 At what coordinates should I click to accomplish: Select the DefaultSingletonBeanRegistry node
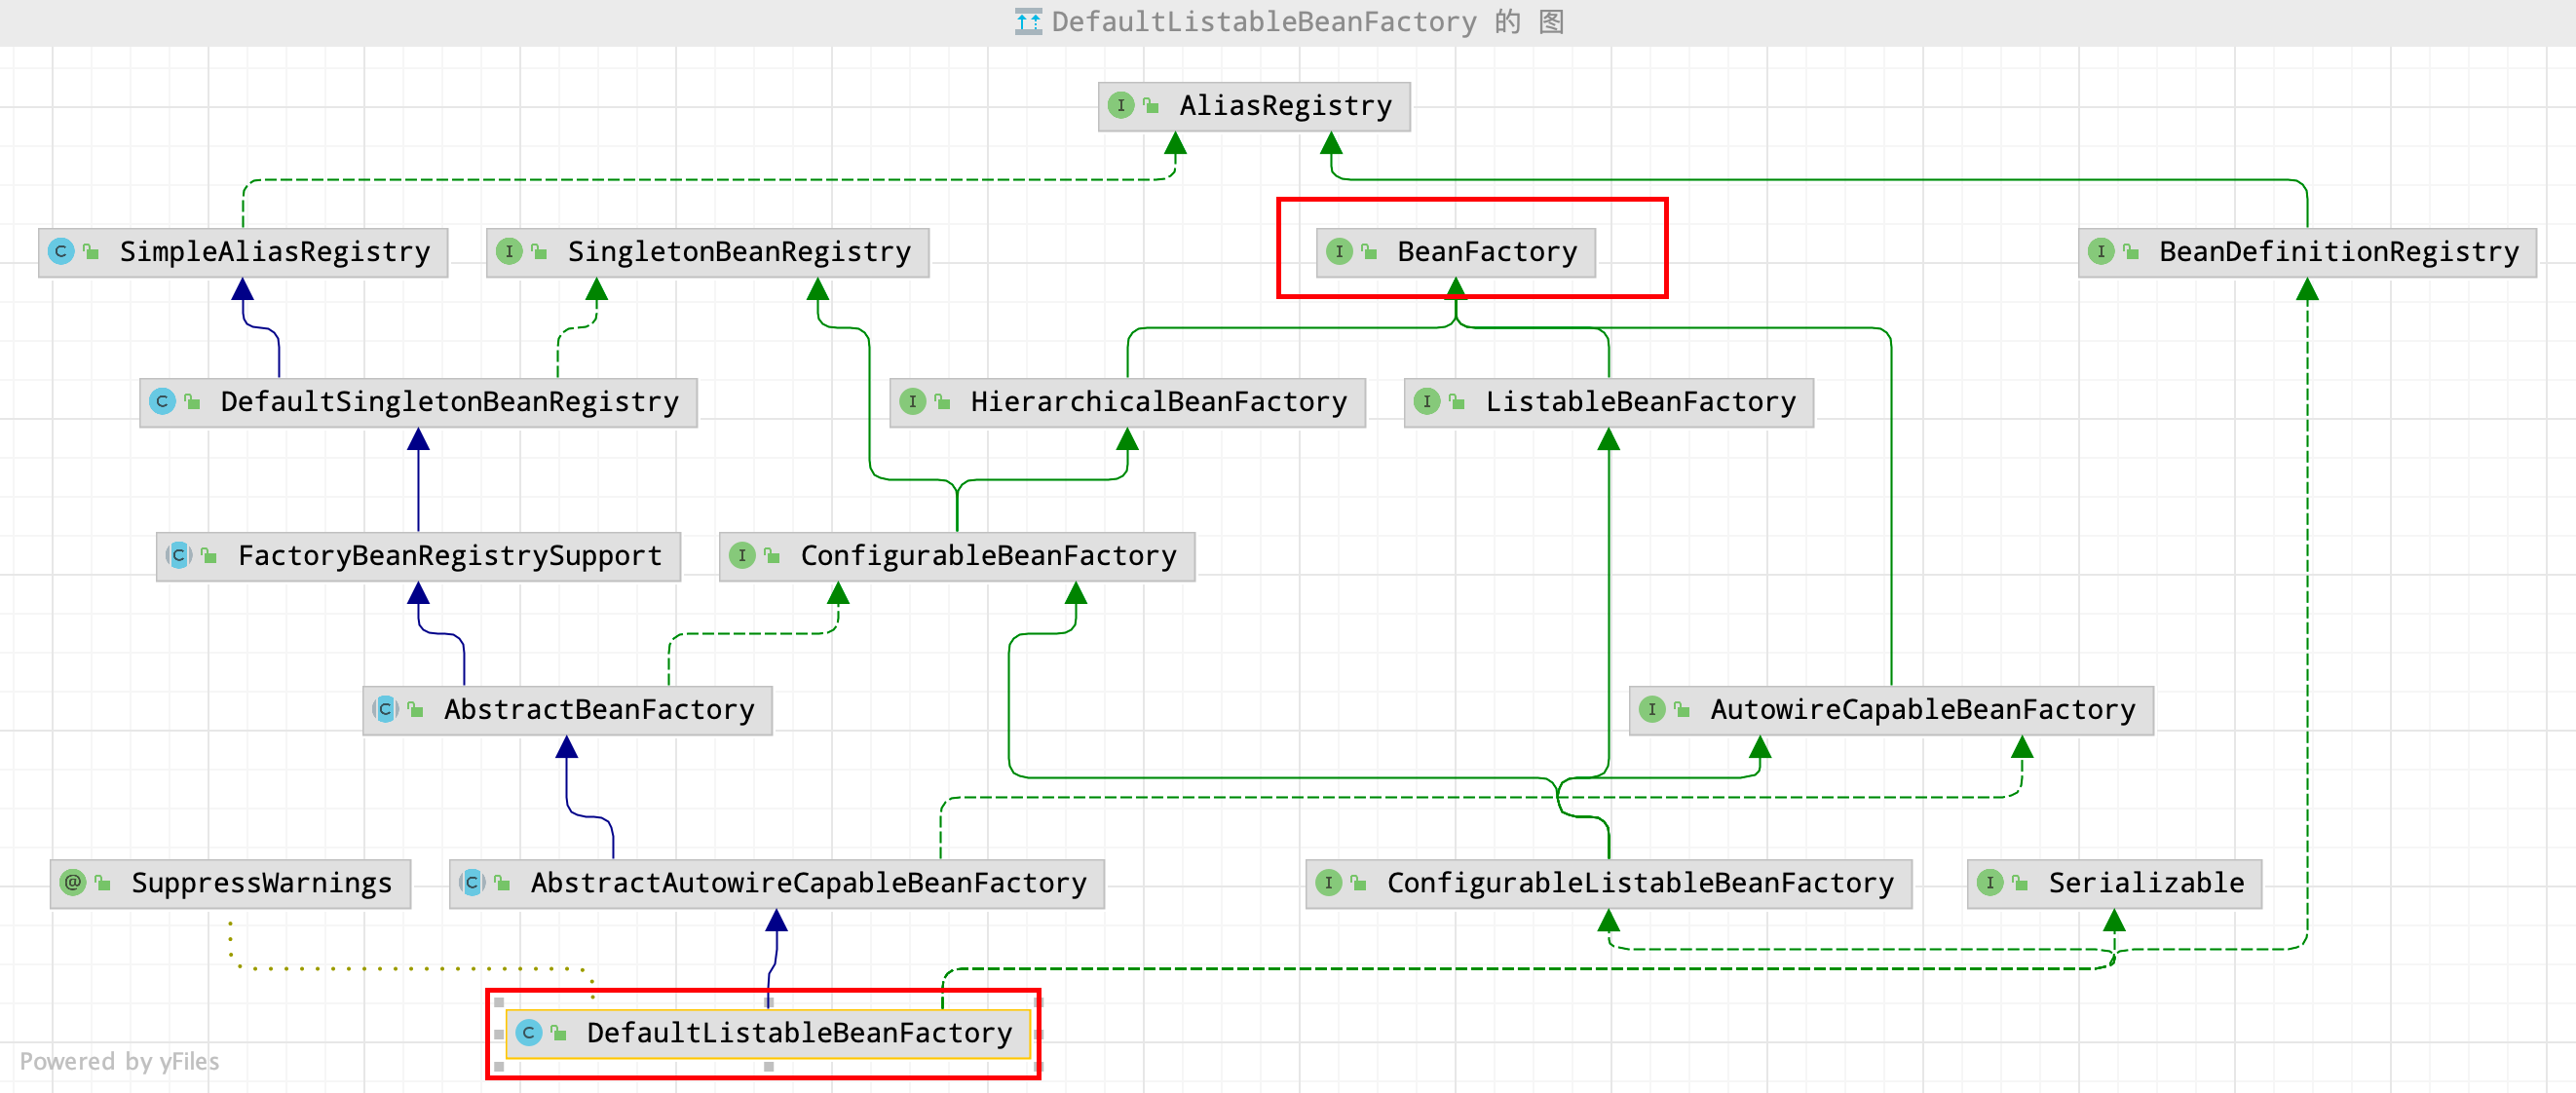click(418, 402)
